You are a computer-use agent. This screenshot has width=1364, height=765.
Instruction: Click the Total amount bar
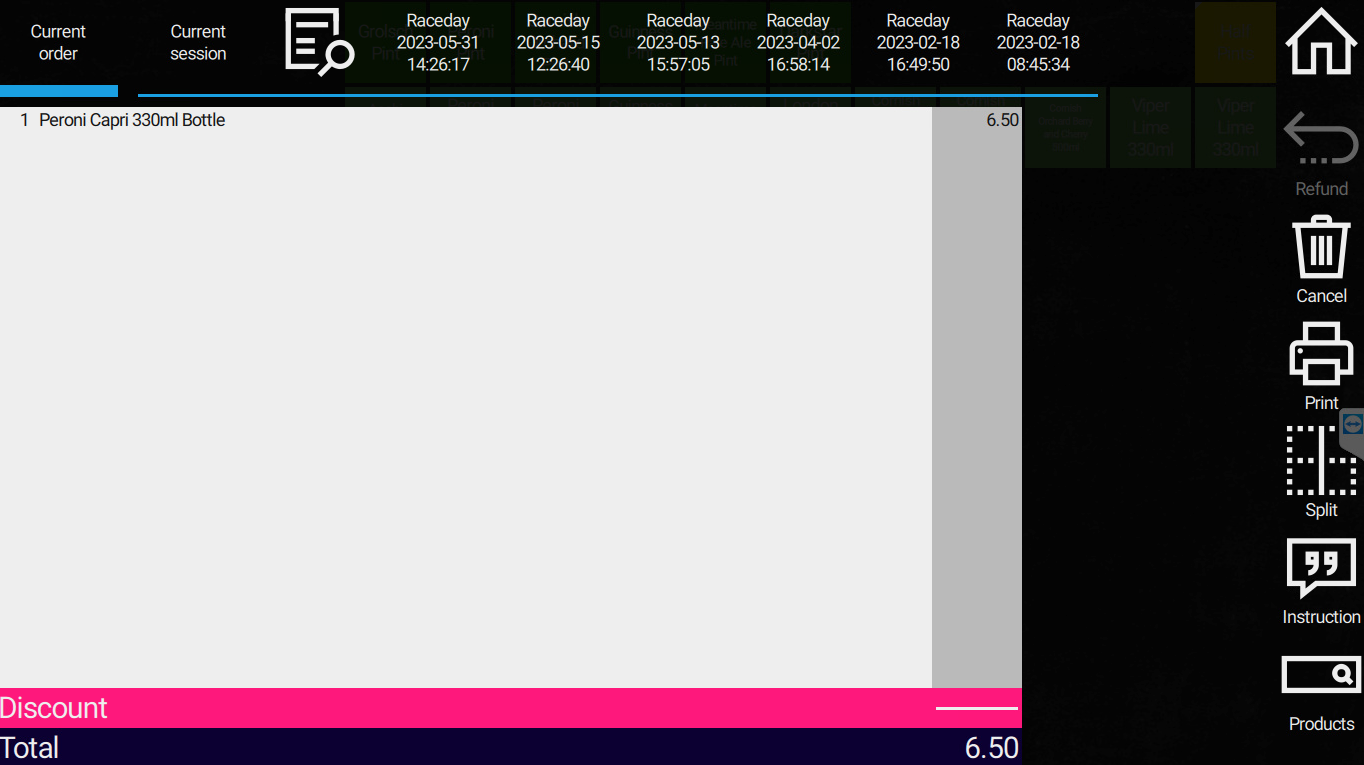tap(510, 747)
